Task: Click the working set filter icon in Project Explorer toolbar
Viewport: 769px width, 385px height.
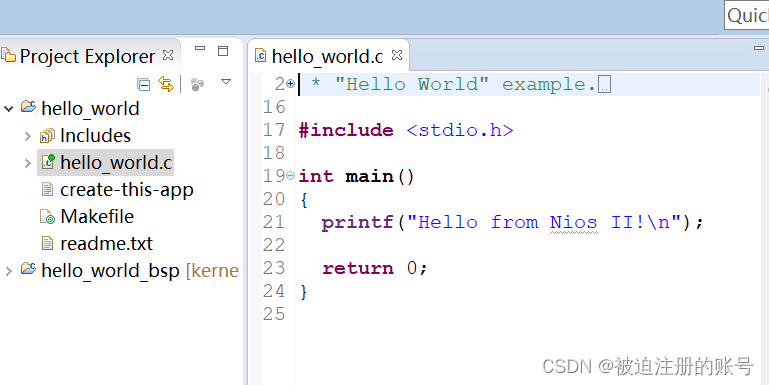Action: point(197,84)
